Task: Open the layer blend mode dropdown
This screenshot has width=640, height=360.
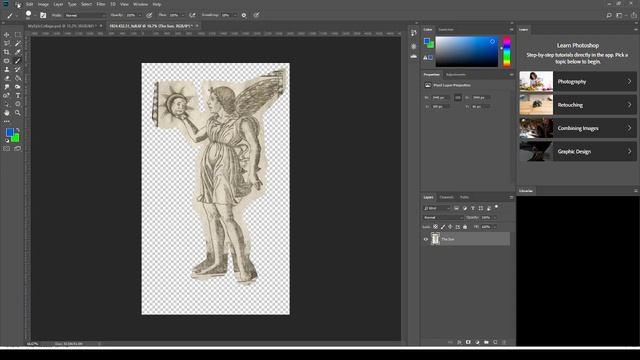Action: click(x=443, y=218)
